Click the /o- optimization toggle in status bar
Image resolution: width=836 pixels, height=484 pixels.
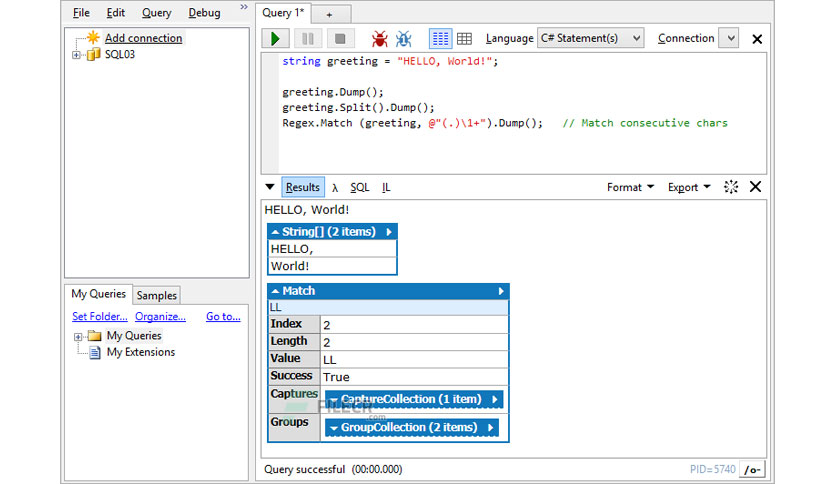(x=752, y=470)
